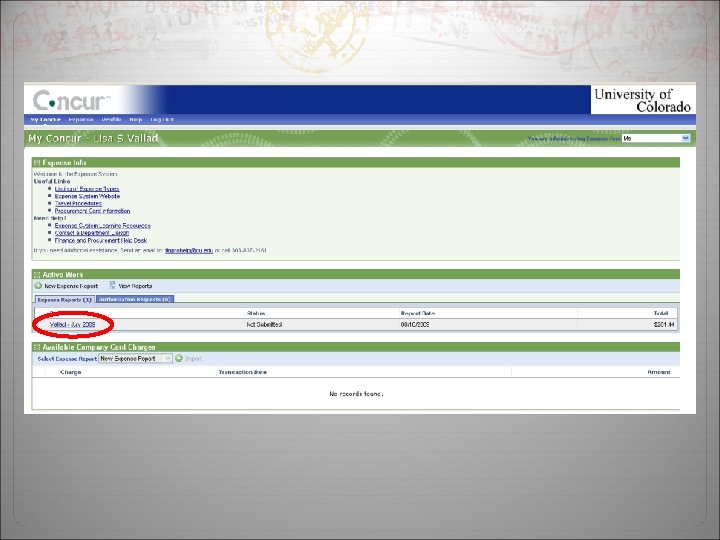
Task: Collapse Available Company Card Charges section
Action: pos(37,347)
